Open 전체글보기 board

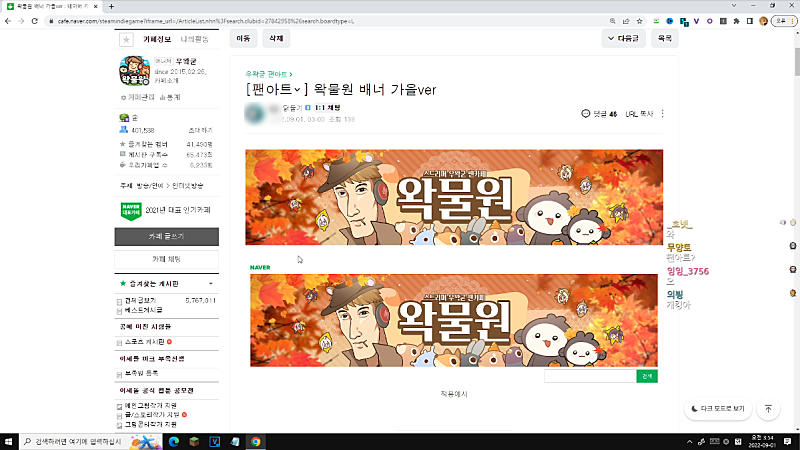[x=141, y=301]
